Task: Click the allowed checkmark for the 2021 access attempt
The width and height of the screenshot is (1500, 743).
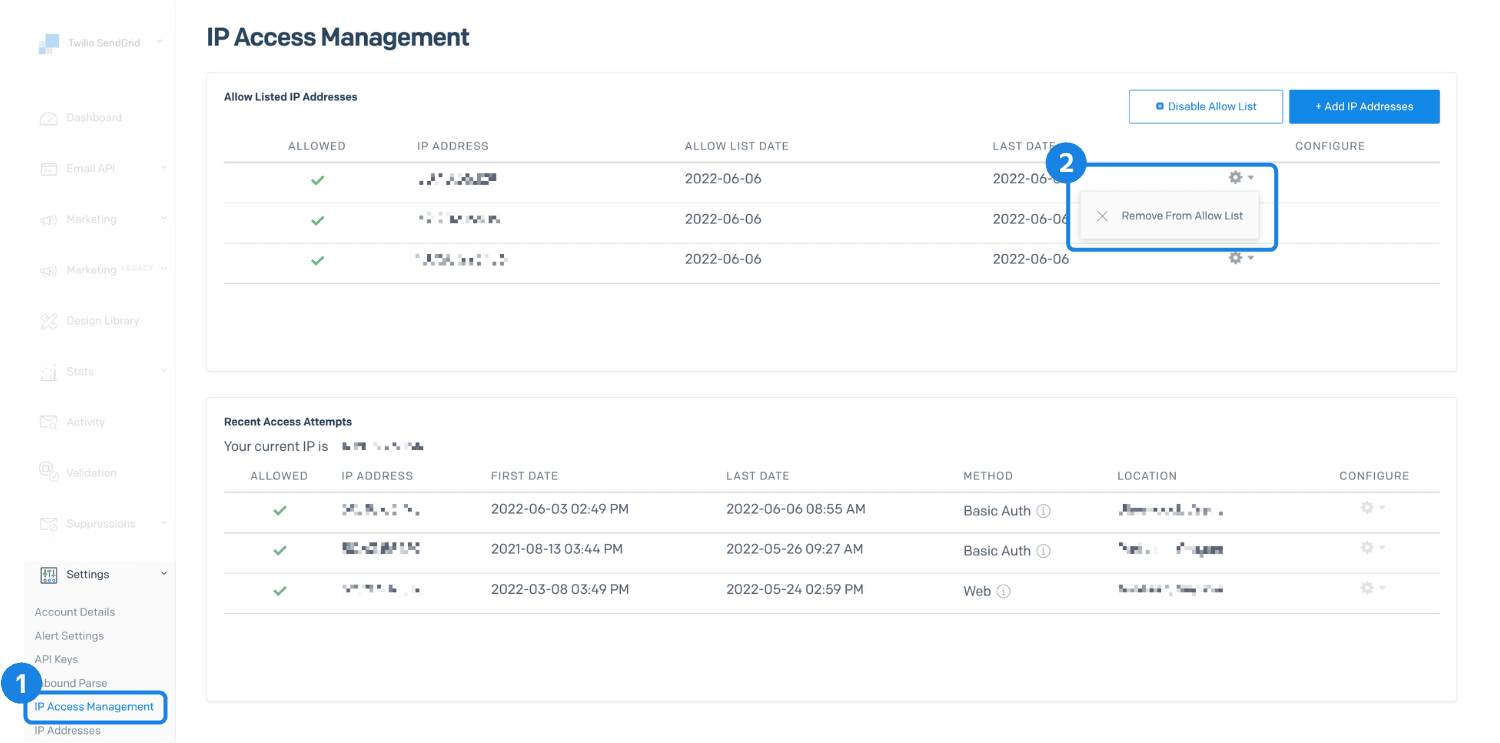Action: [x=279, y=548]
